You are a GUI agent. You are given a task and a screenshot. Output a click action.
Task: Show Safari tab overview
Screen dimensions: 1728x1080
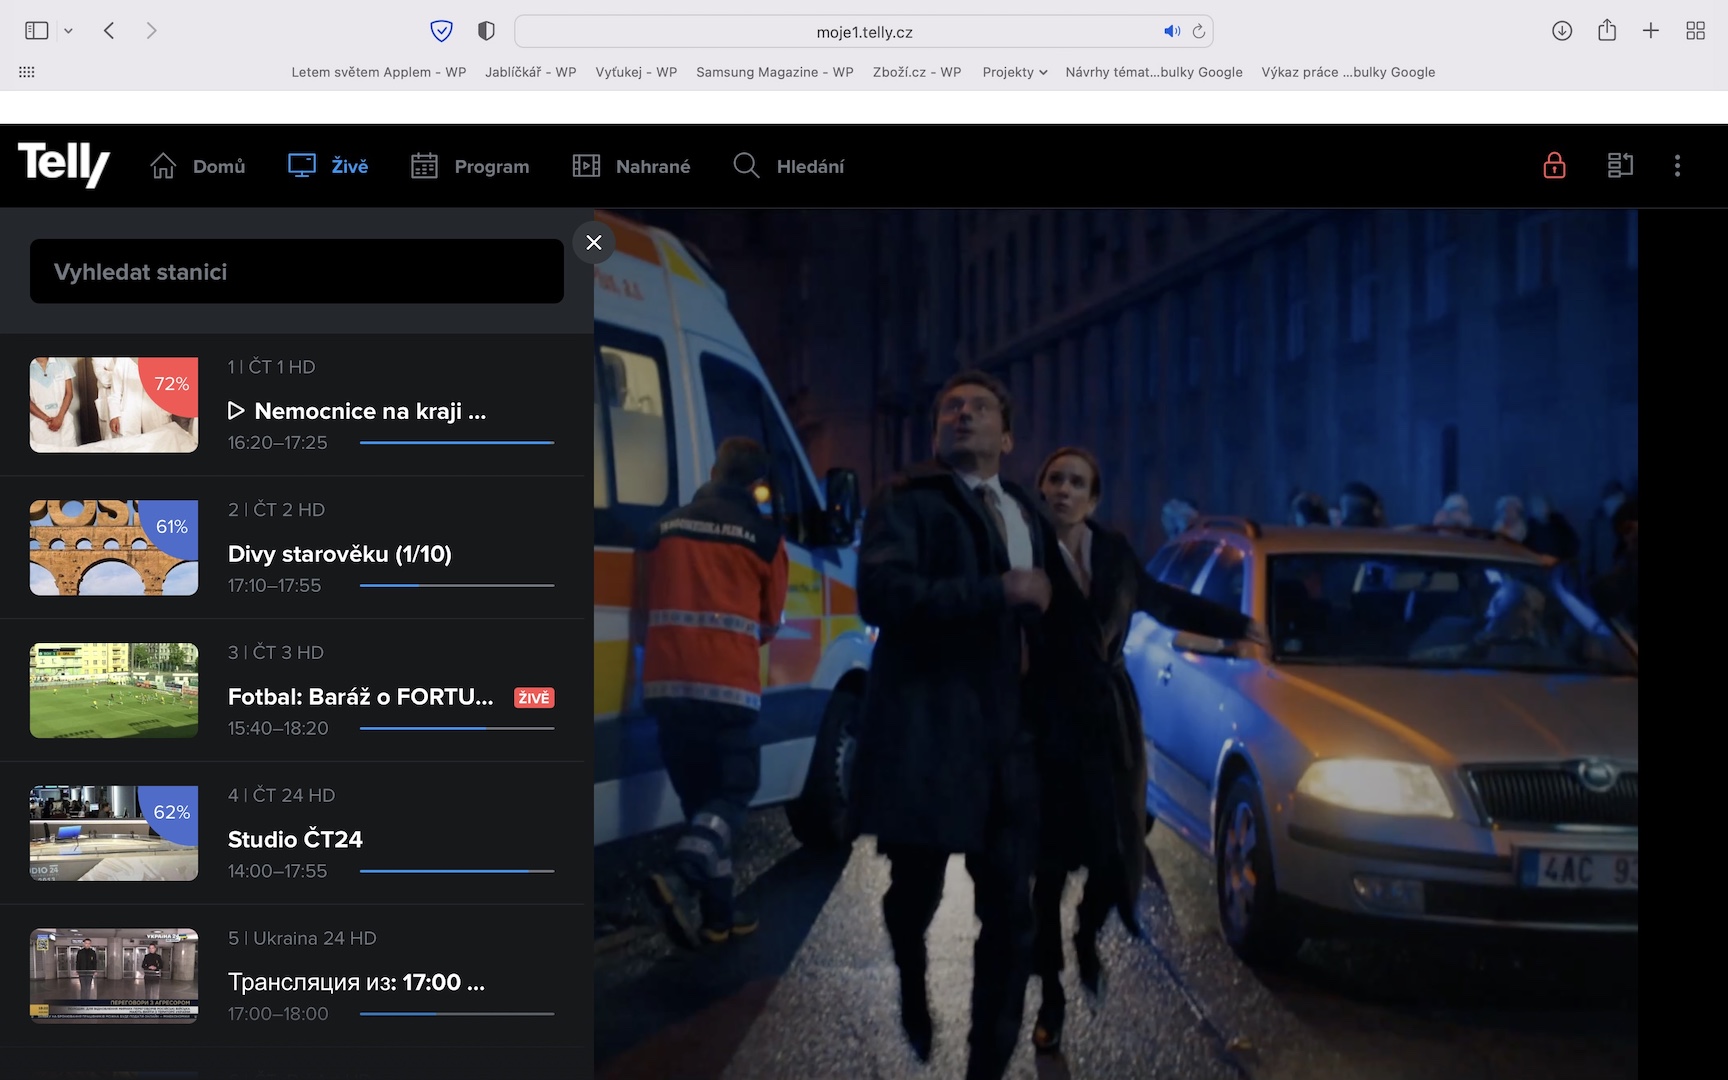[1695, 31]
